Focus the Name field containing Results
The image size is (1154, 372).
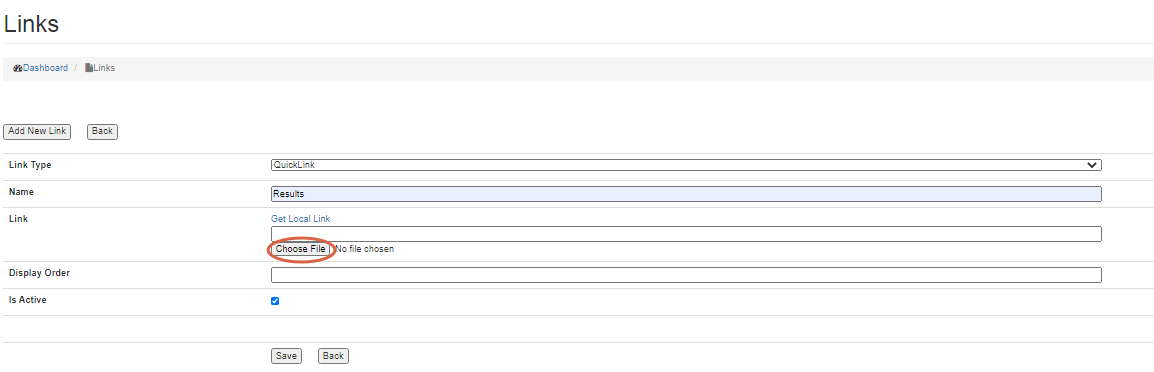coord(686,194)
